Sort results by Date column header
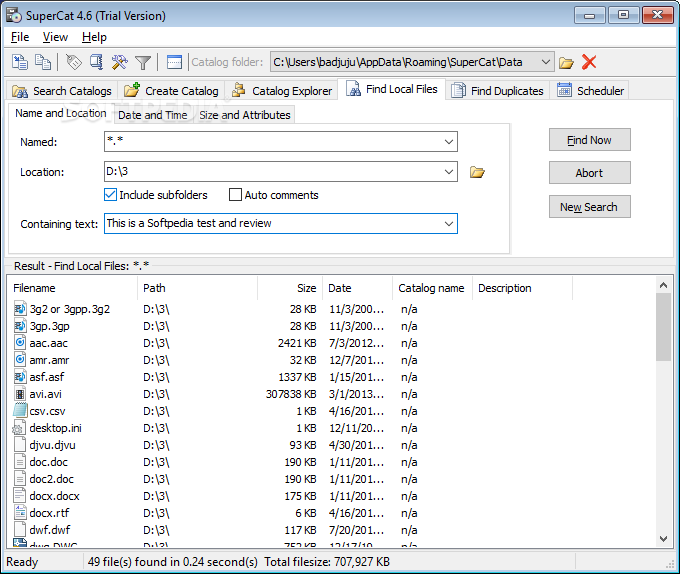This screenshot has height=574, width=680. [357, 288]
